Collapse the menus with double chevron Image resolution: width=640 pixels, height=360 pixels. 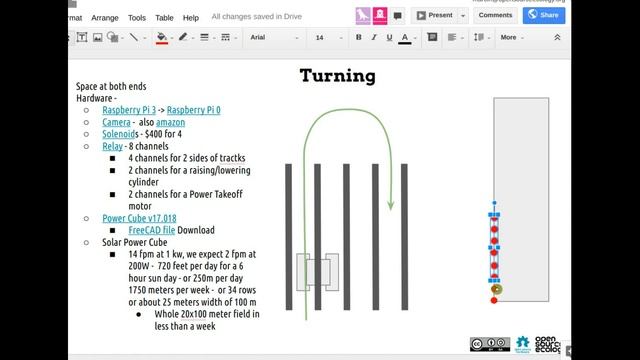pos(557,37)
